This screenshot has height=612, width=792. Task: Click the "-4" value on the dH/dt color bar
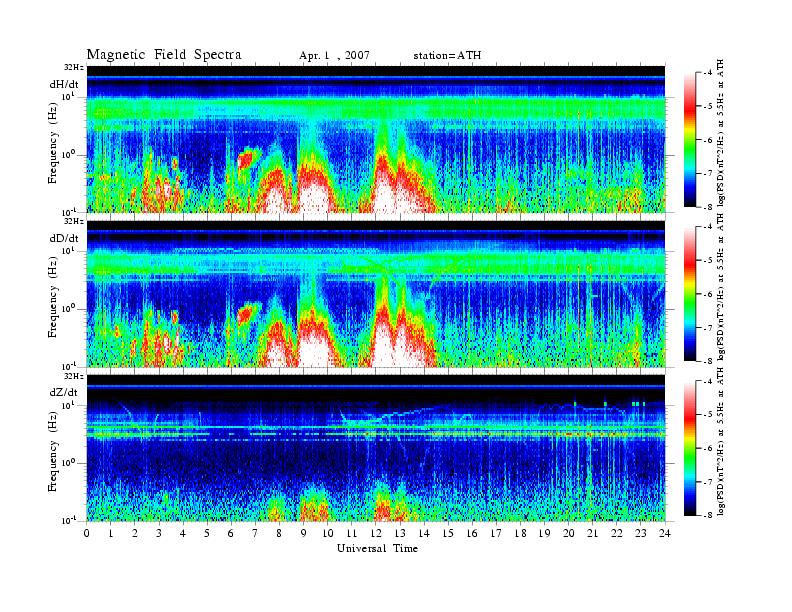707,73
